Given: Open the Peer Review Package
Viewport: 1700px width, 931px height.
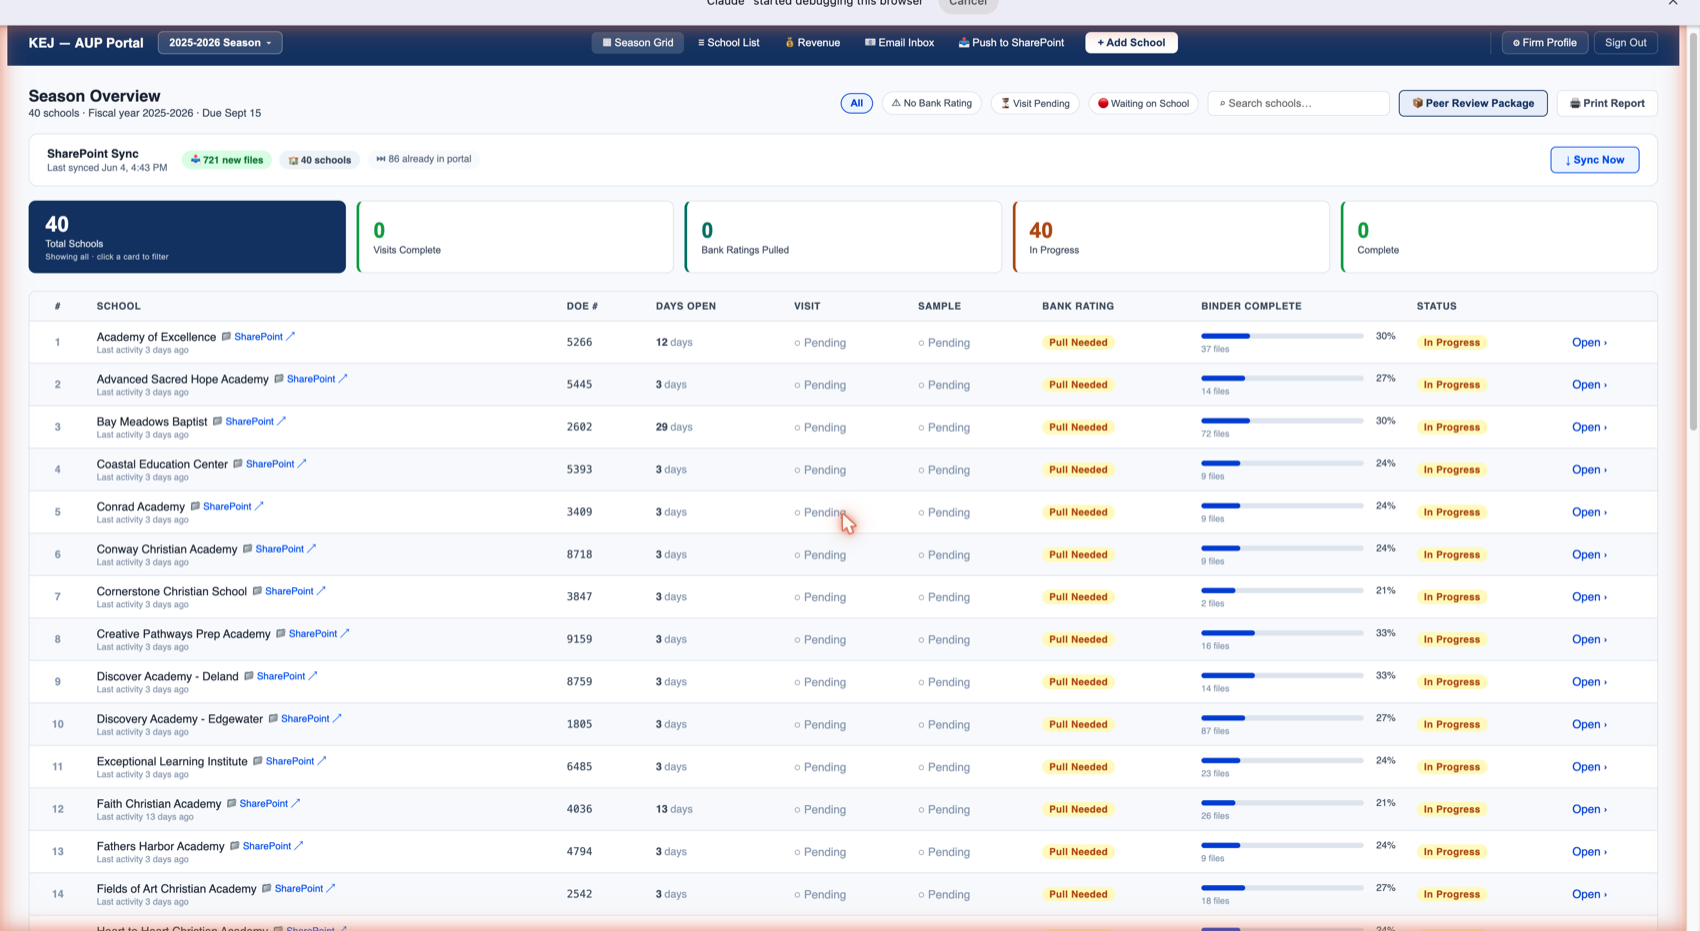Looking at the screenshot, I should pyautogui.click(x=1472, y=103).
